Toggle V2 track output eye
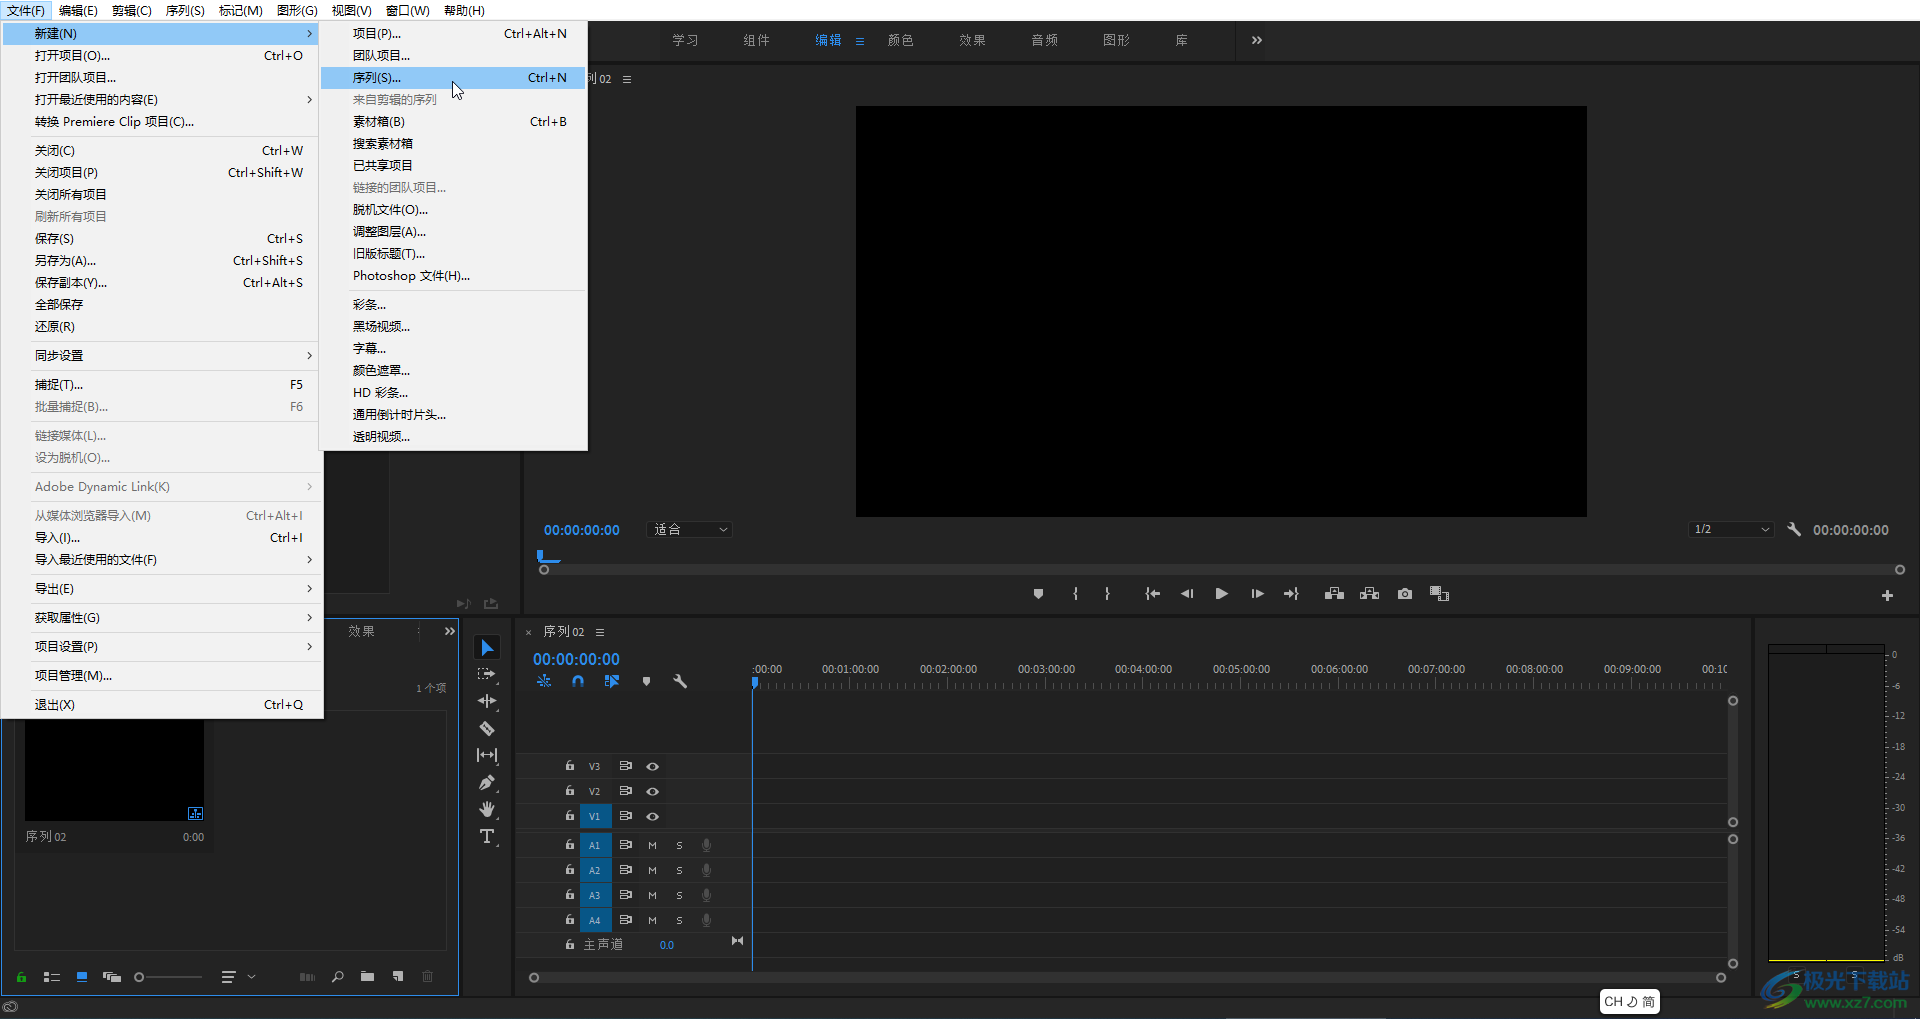The width and height of the screenshot is (1920, 1019). [652, 791]
